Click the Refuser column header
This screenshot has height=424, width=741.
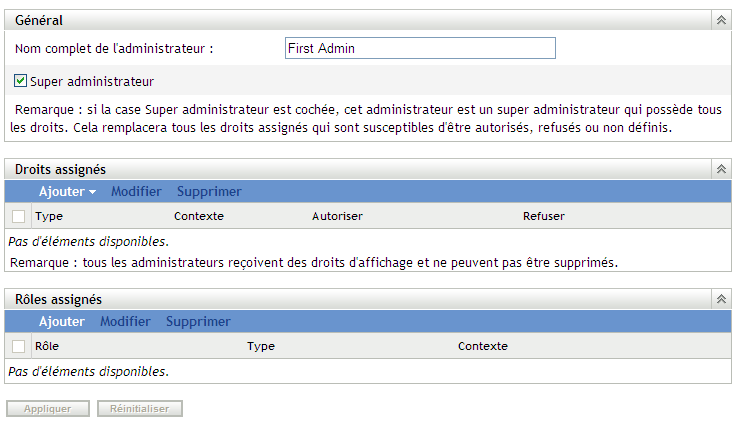[543, 216]
